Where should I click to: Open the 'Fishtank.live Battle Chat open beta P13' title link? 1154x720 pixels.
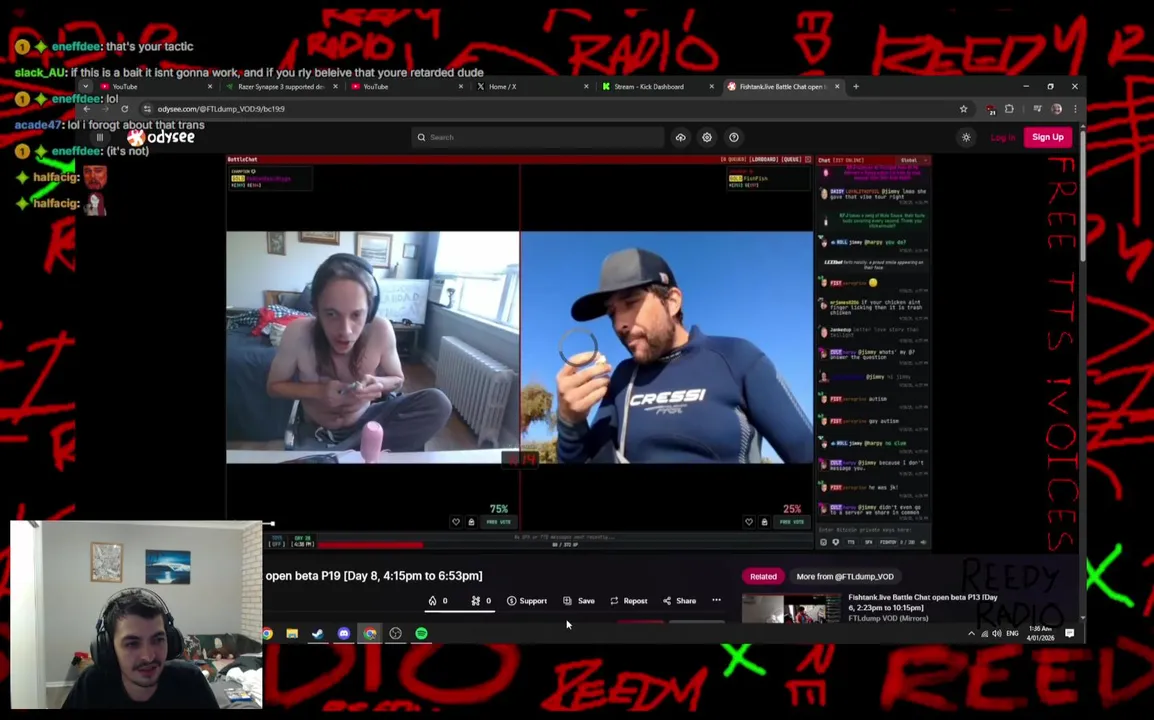tap(923, 602)
